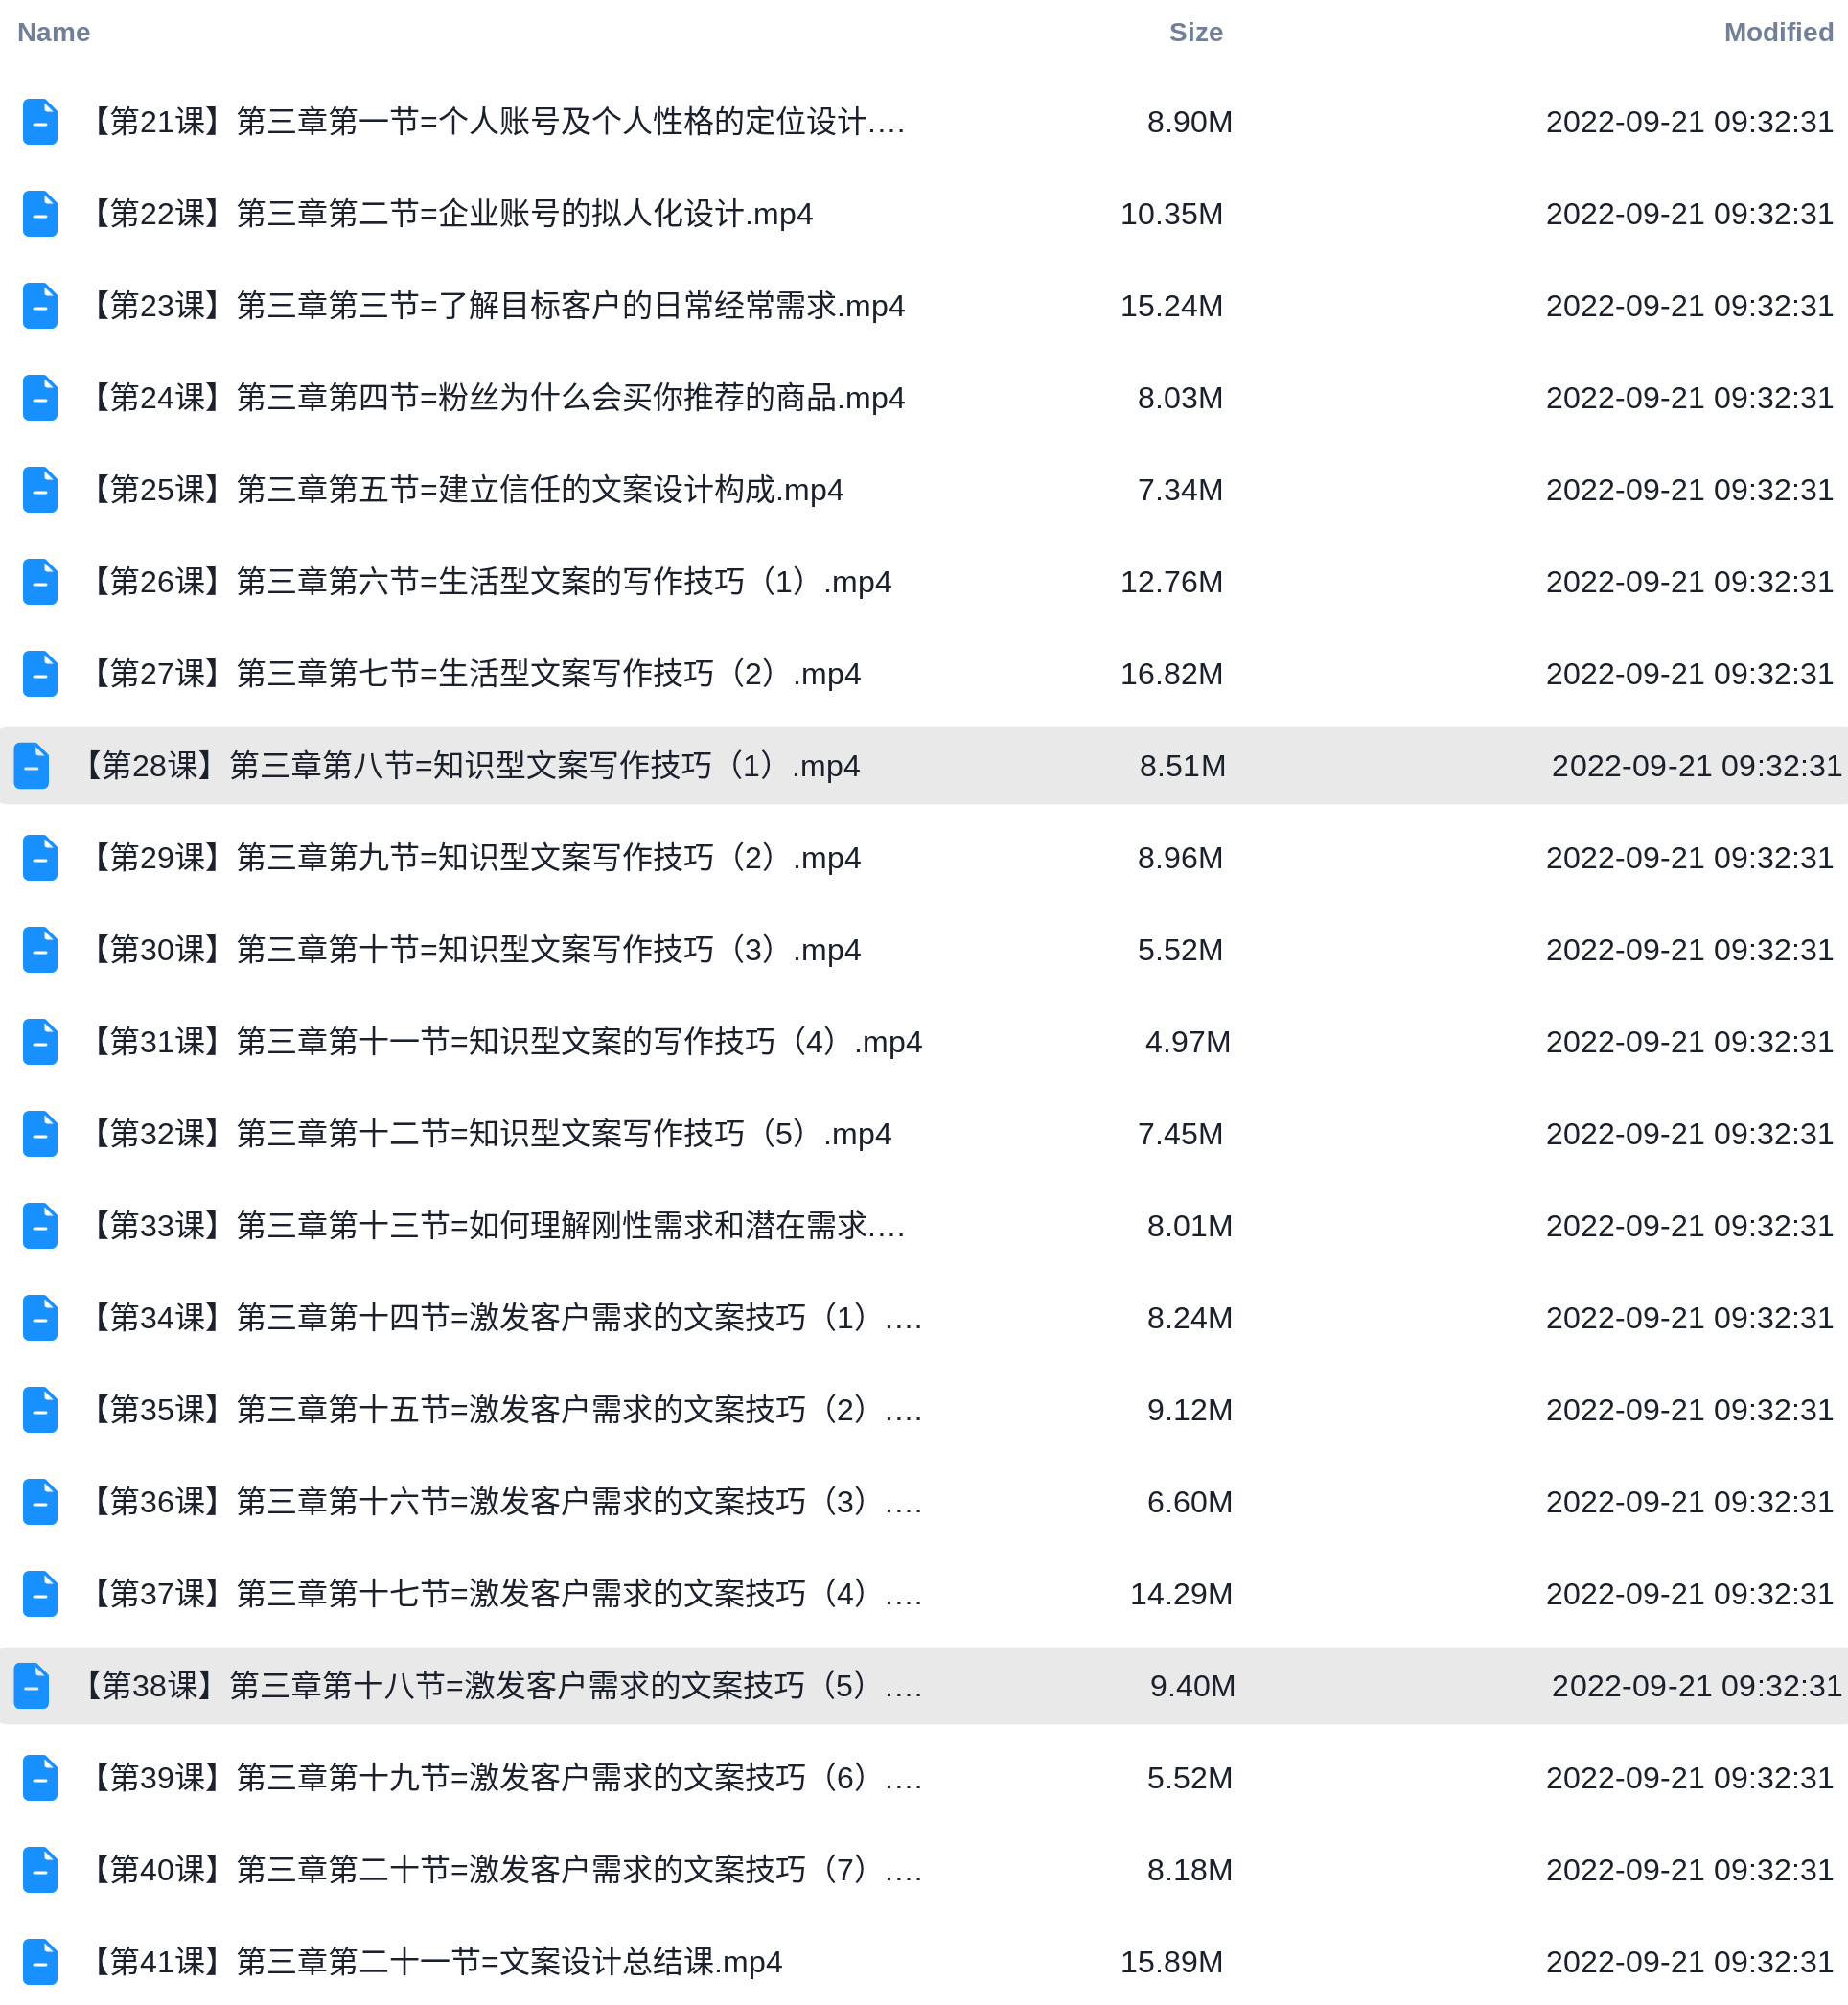Click the file icon for 第38课
The height and width of the screenshot is (2005, 1848).
pos(32,1686)
